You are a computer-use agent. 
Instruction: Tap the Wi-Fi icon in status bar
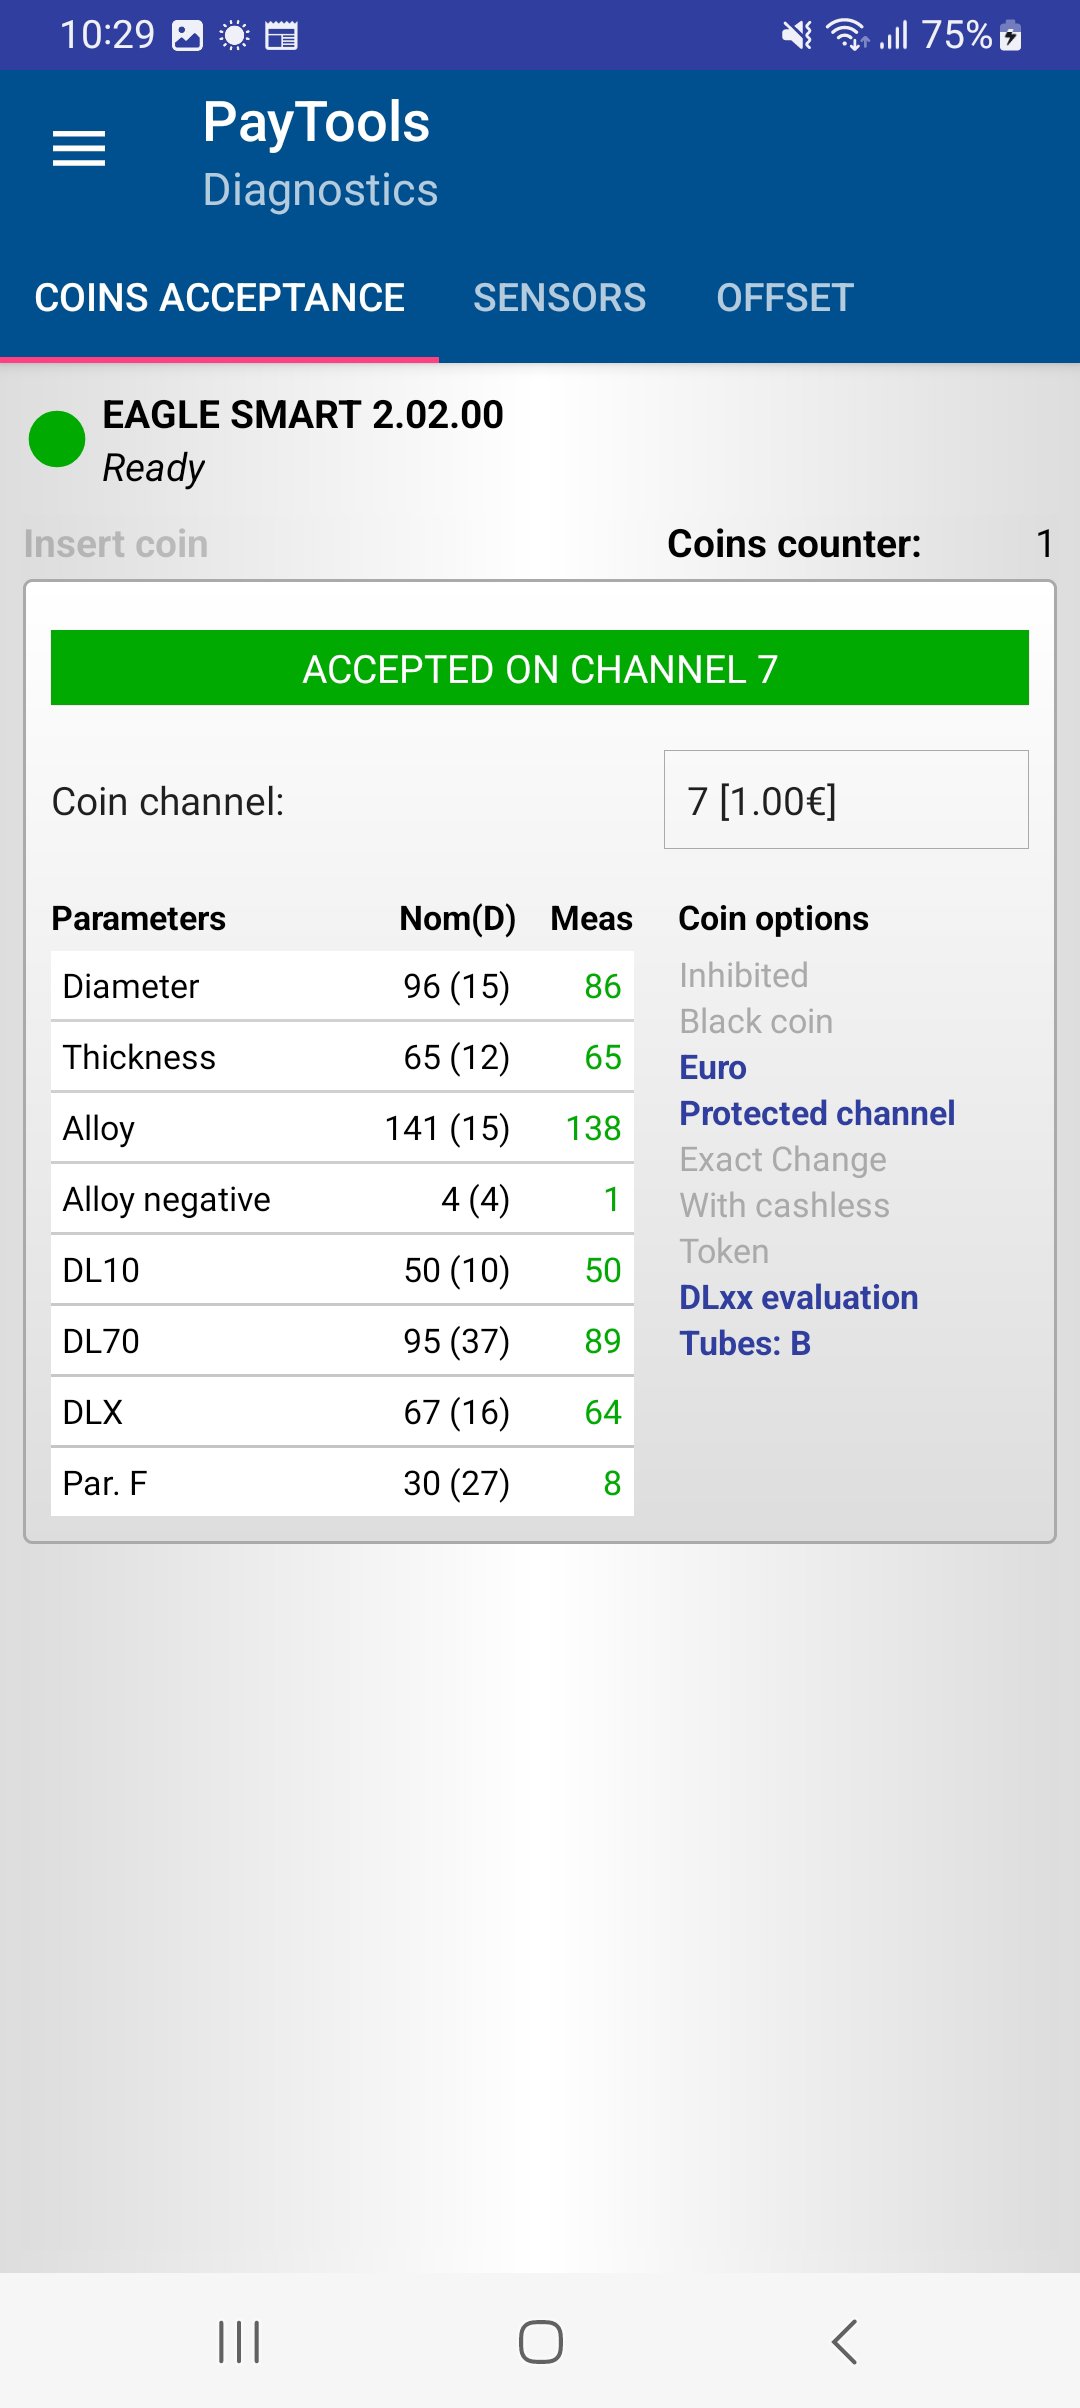pyautogui.click(x=847, y=35)
